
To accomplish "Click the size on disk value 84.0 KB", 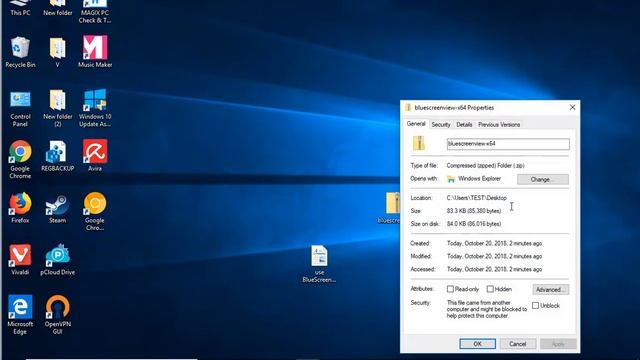I will coord(473,224).
